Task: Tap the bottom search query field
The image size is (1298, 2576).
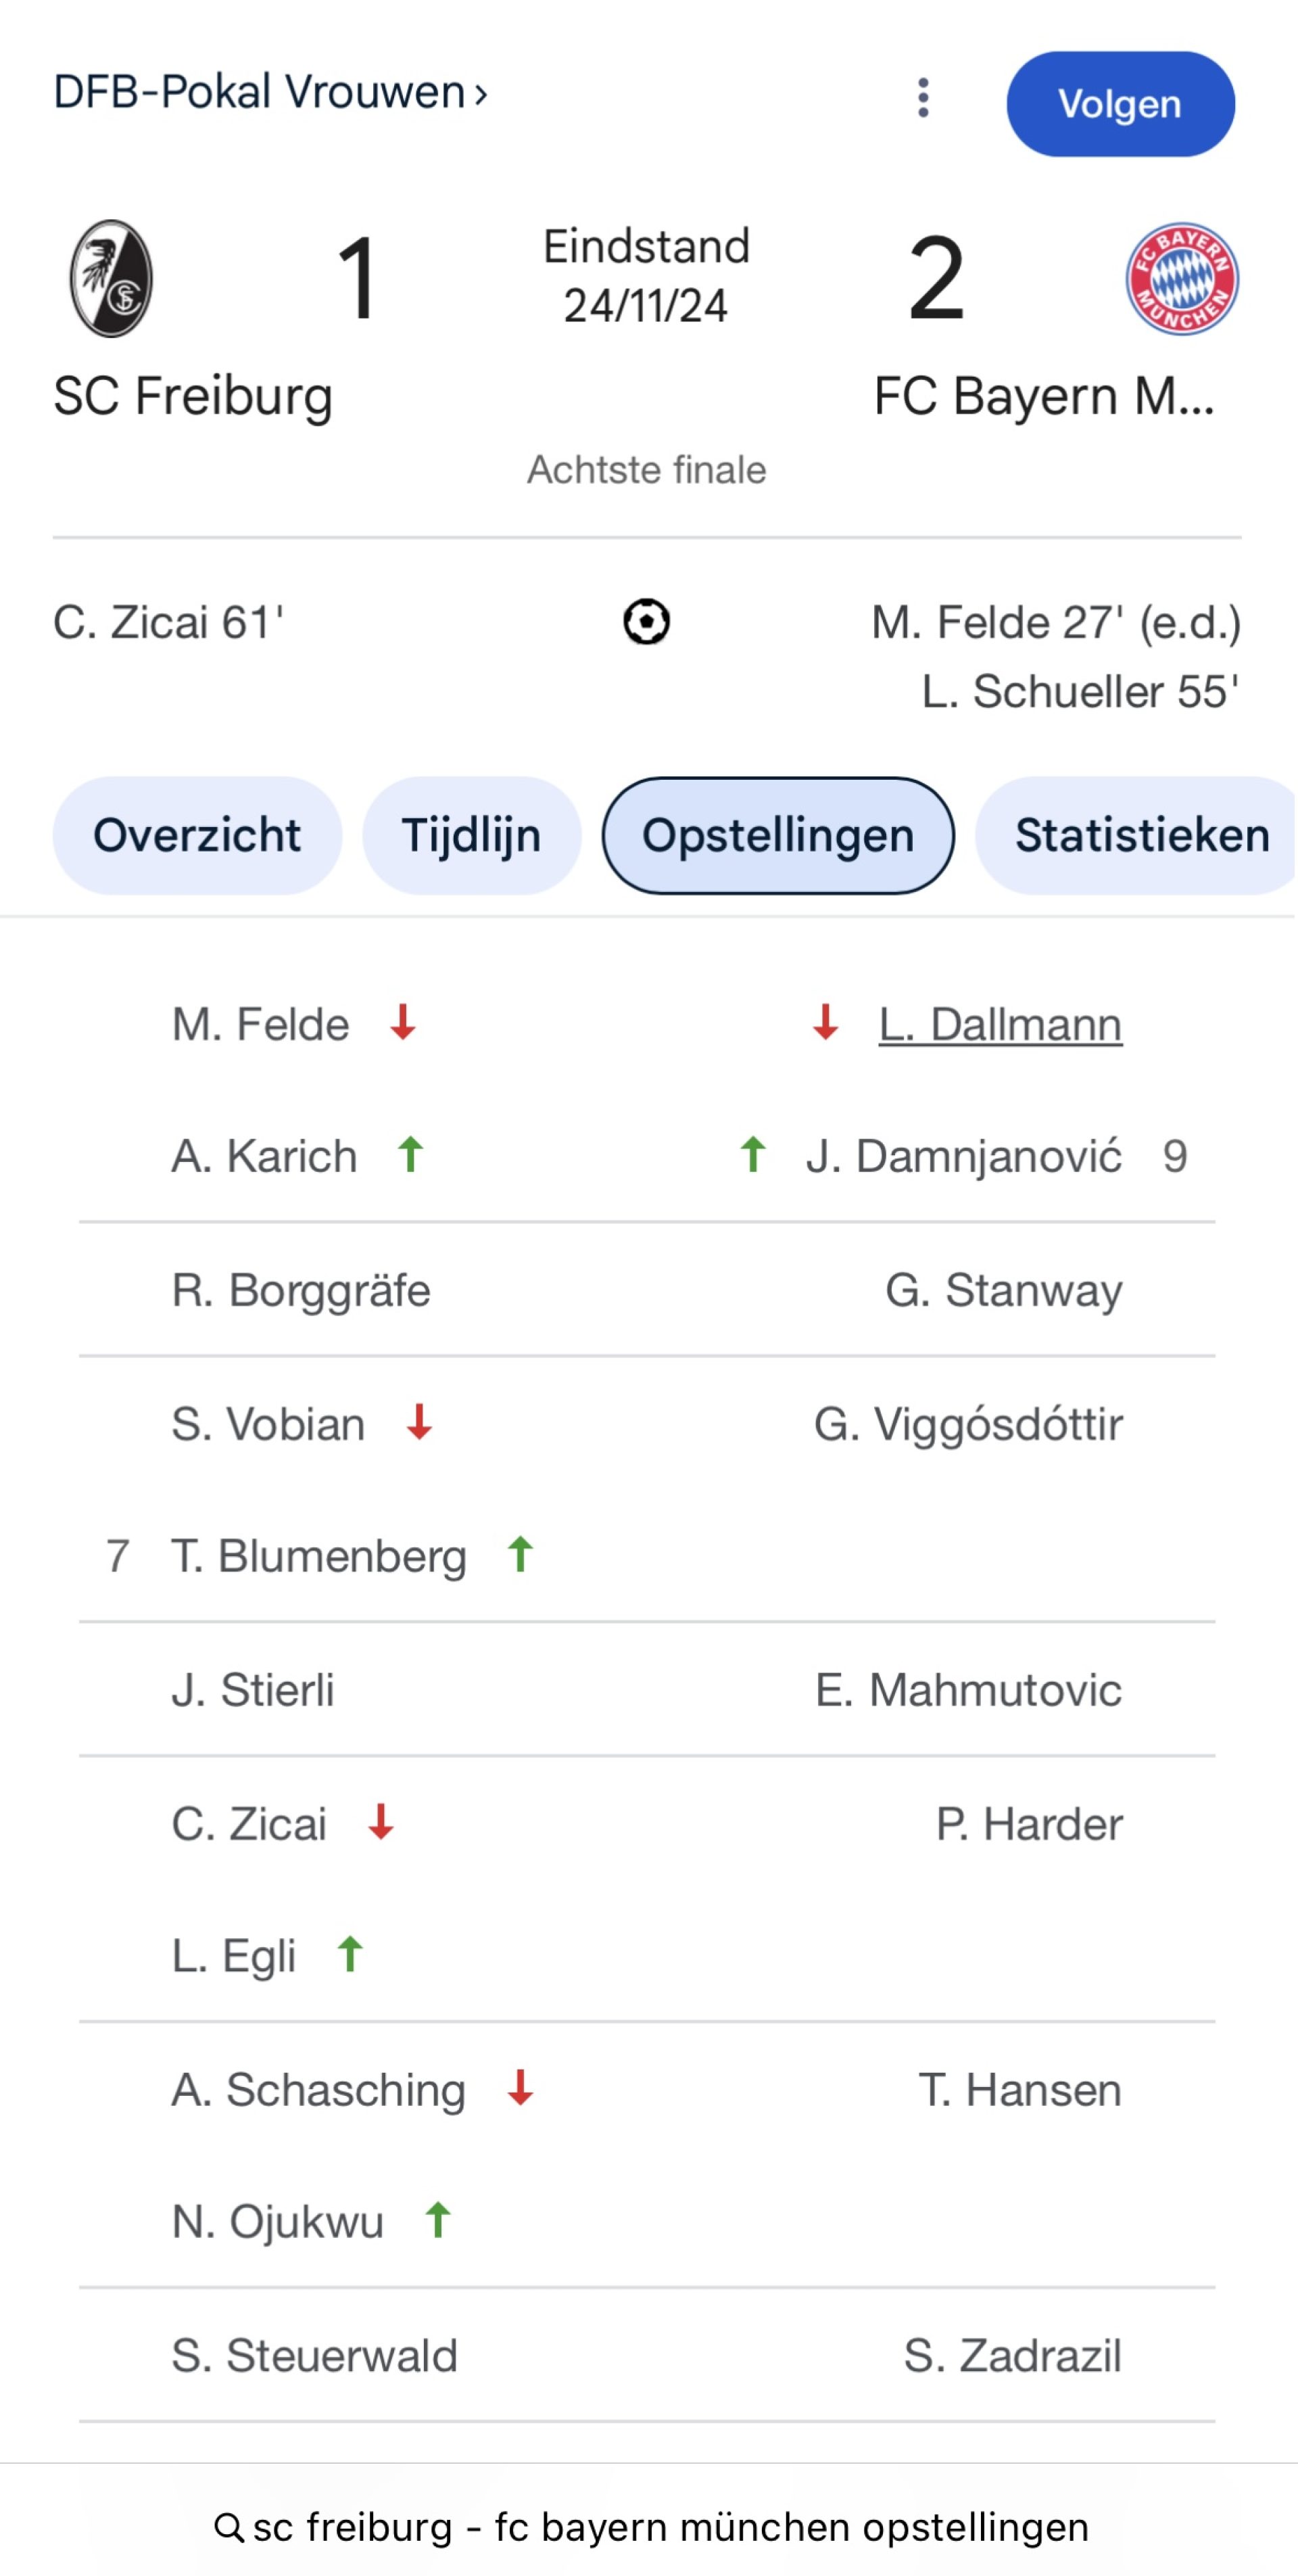Action: coord(670,2528)
